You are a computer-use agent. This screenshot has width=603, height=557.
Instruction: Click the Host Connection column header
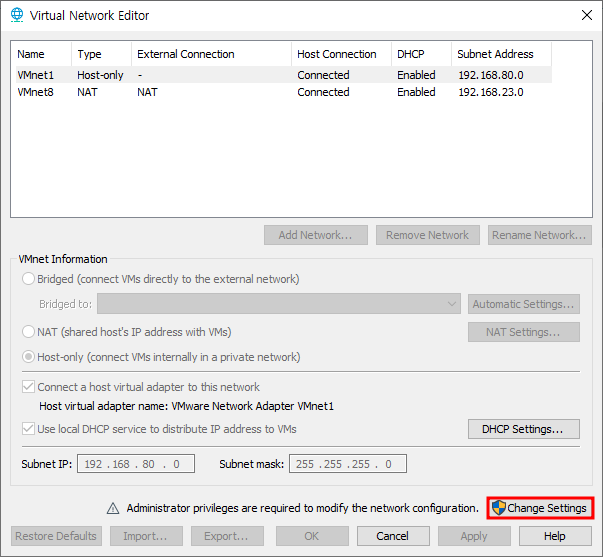341,54
